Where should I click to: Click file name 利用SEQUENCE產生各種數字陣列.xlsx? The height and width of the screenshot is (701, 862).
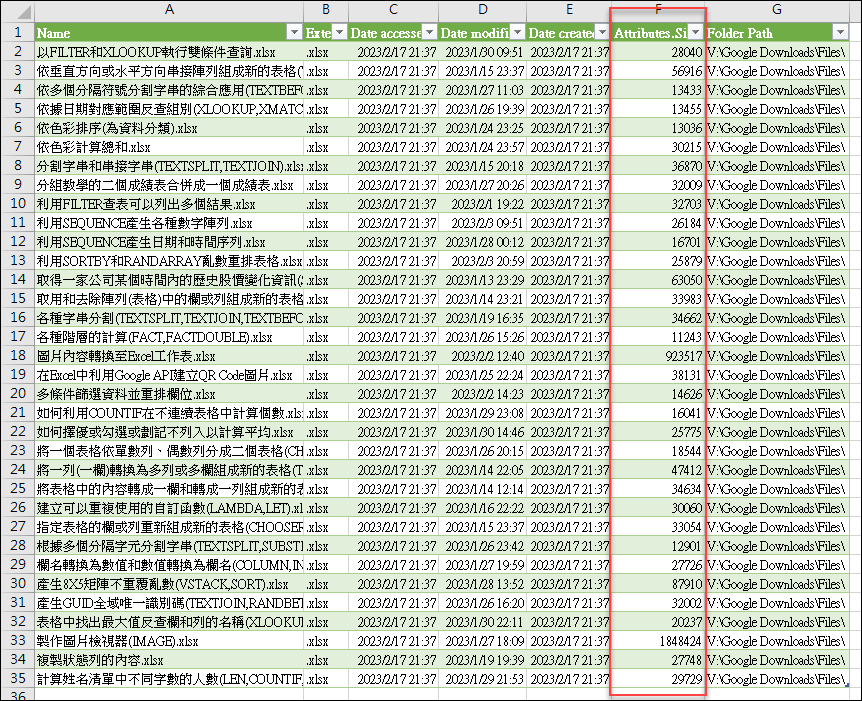point(145,223)
